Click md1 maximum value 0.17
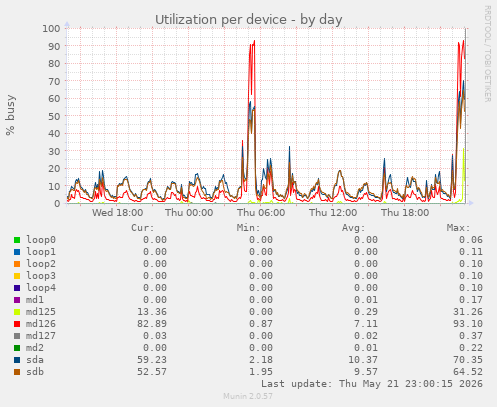 pyautogui.click(x=471, y=300)
